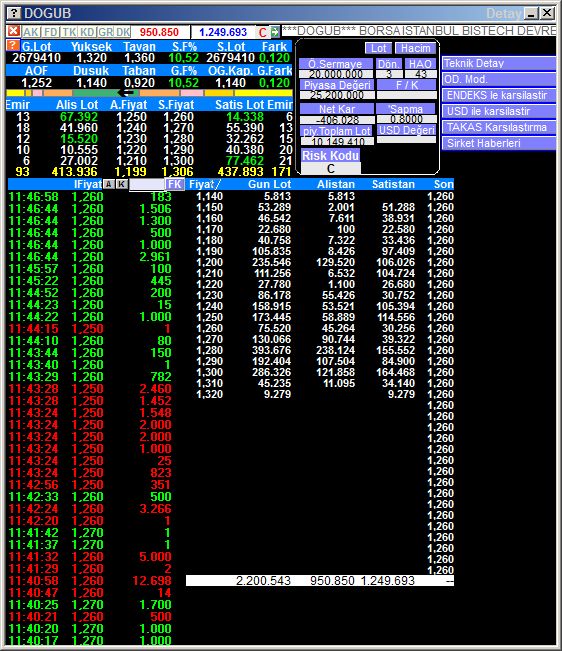Click the Piyasa Değeri label
Viewport: 562px width, 651px height.
pyautogui.click(x=337, y=85)
